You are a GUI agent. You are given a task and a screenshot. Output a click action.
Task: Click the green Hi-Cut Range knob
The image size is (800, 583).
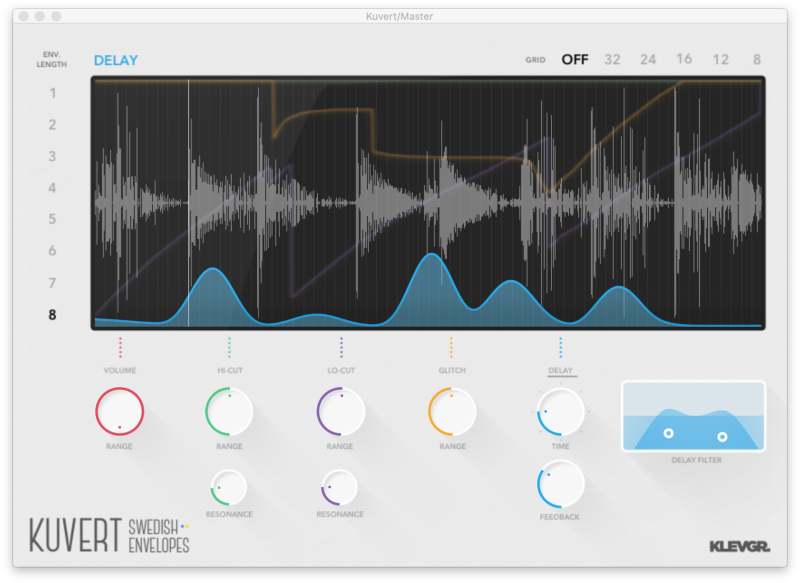point(229,411)
